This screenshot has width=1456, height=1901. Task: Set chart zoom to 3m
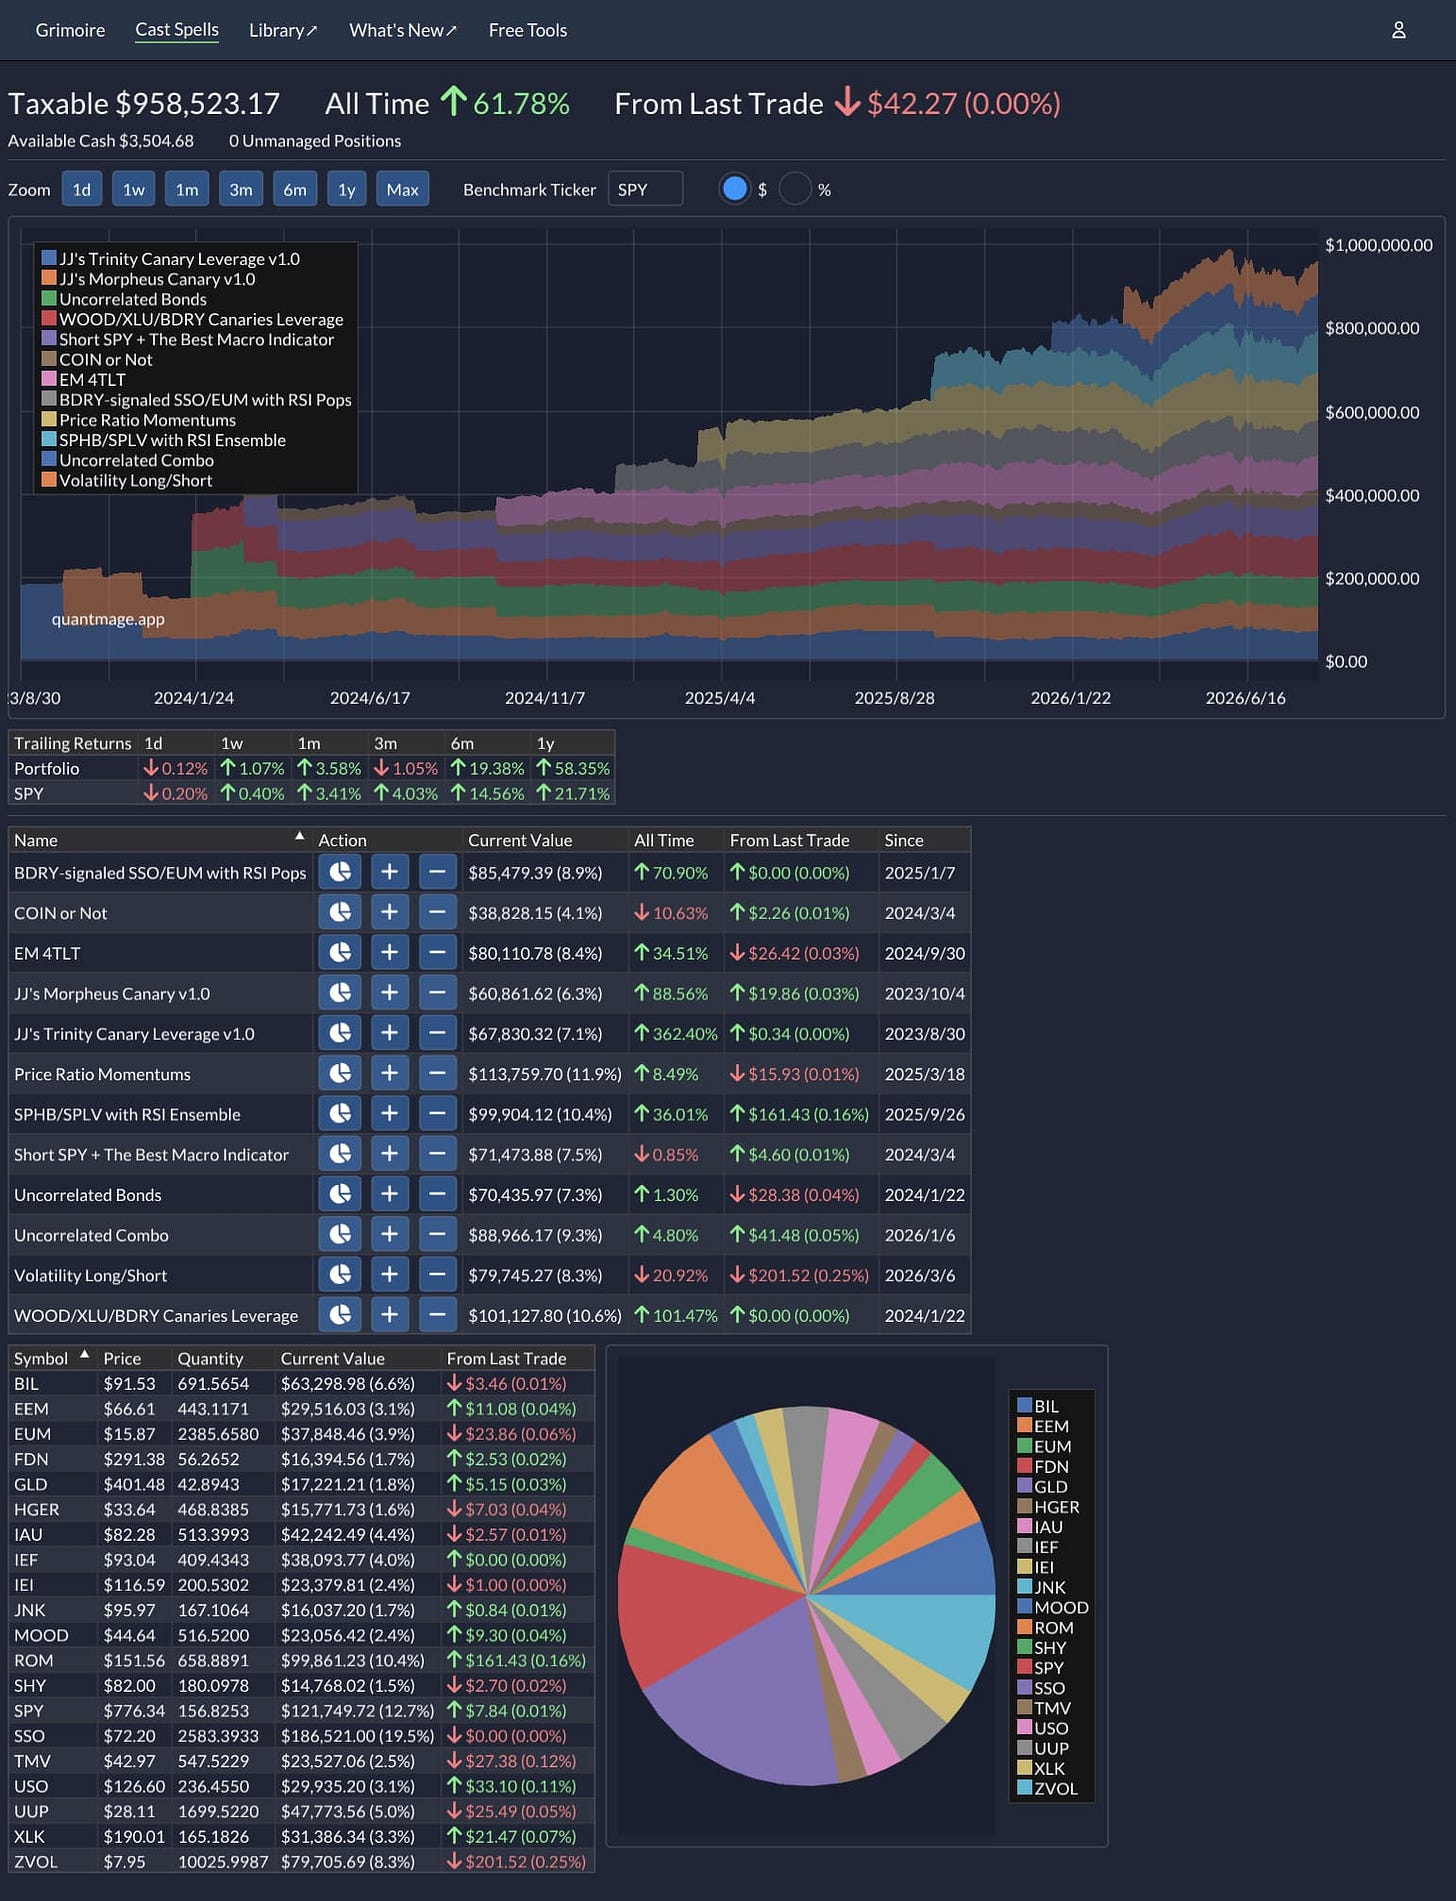click(x=241, y=189)
